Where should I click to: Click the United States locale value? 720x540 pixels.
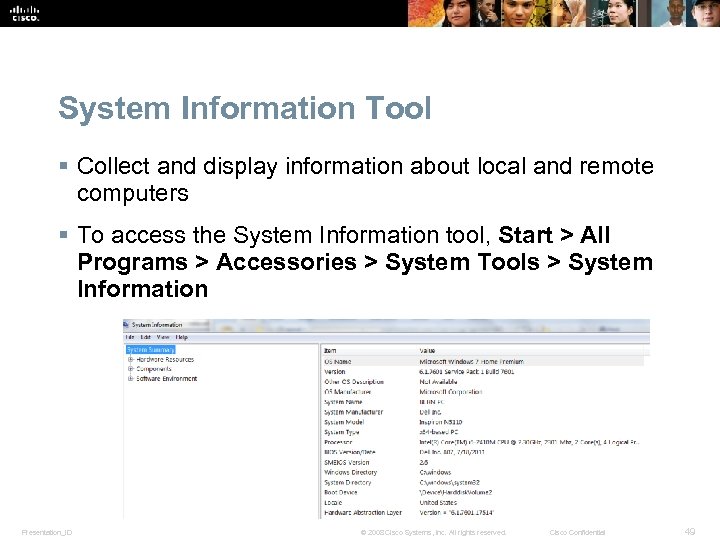(438, 503)
